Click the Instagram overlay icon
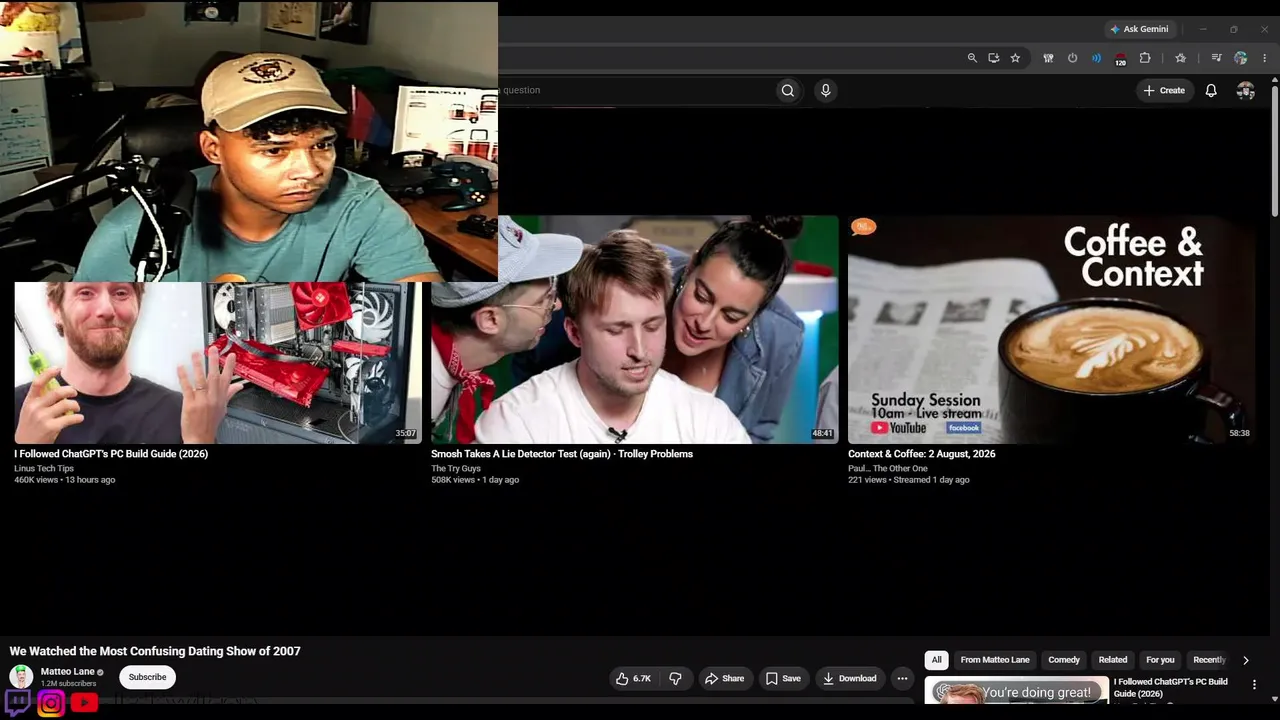The height and width of the screenshot is (720, 1280). (51, 703)
